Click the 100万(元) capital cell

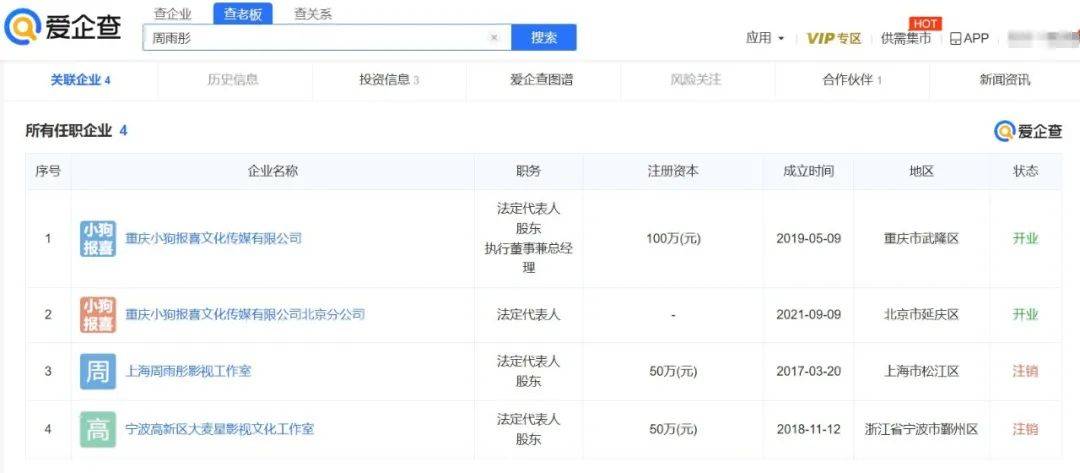tap(673, 239)
